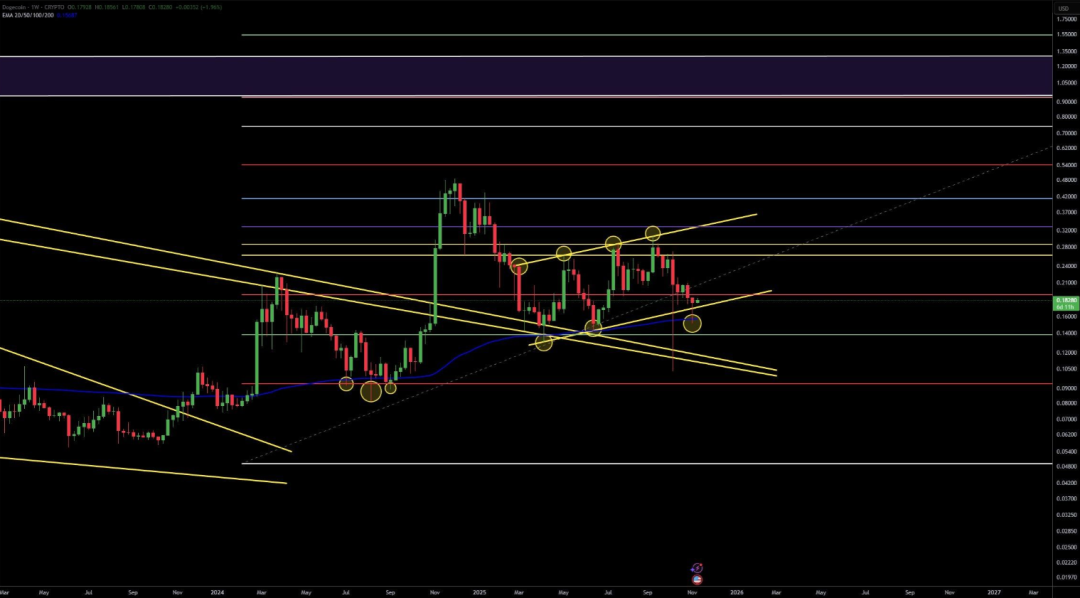The height and width of the screenshot is (598, 1080).
Task: Select the green horizontal line at 1.55
Action: point(600,35)
